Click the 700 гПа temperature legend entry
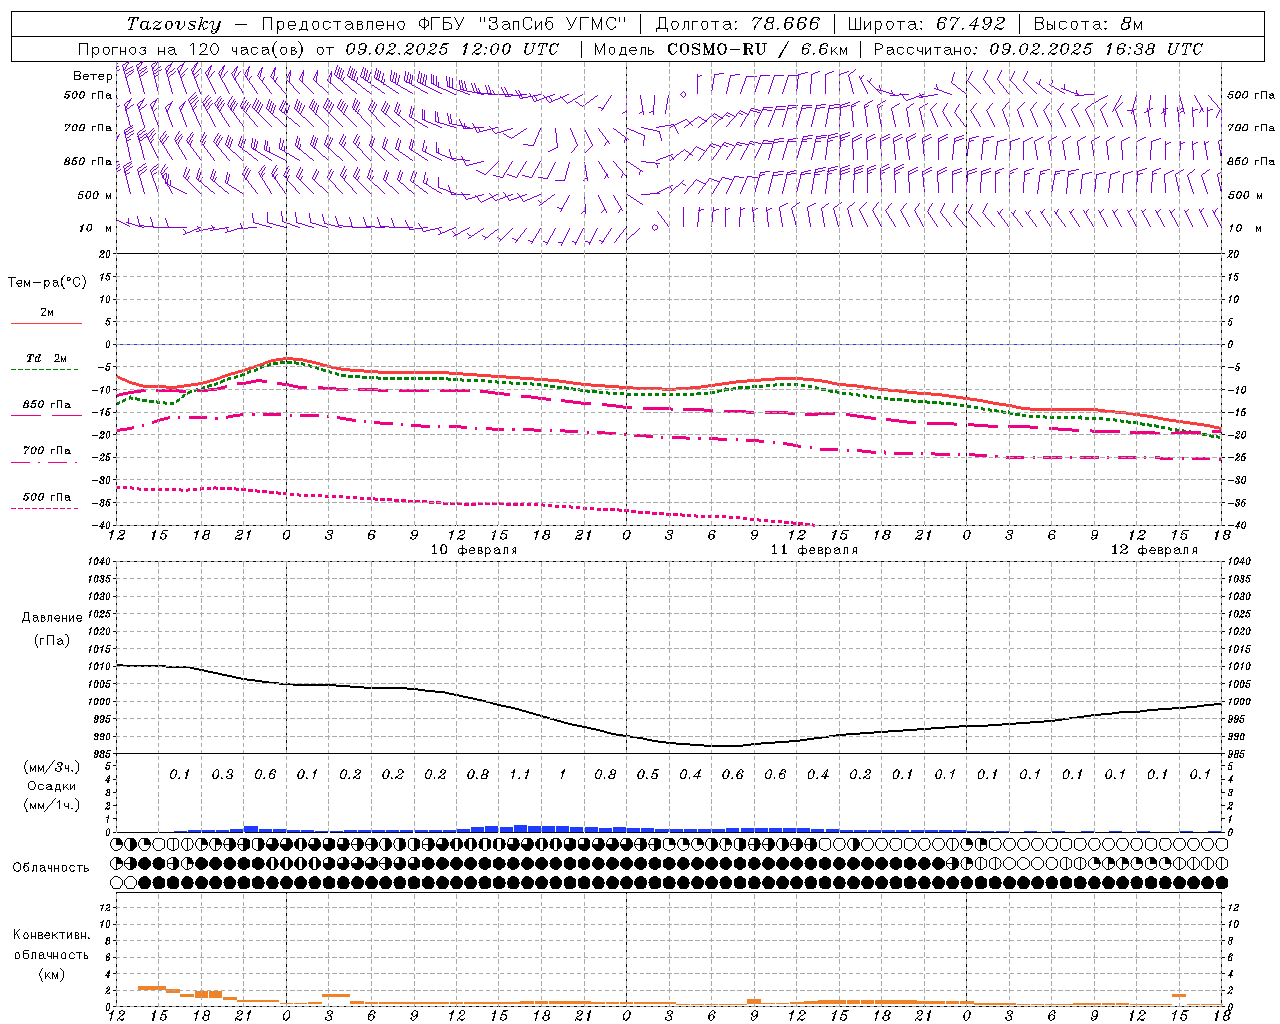The height and width of the screenshot is (1024, 1280). [46, 451]
